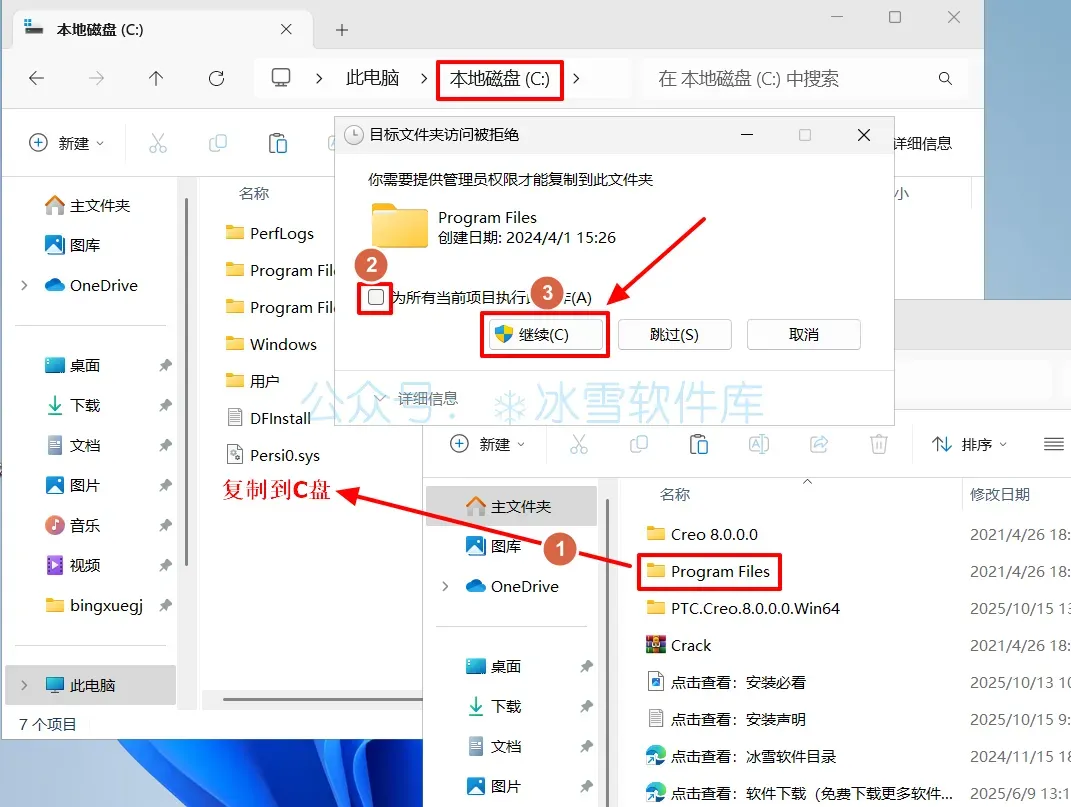
Task: Click Rename icon in the lower Explorer window
Action: (759, 444)
